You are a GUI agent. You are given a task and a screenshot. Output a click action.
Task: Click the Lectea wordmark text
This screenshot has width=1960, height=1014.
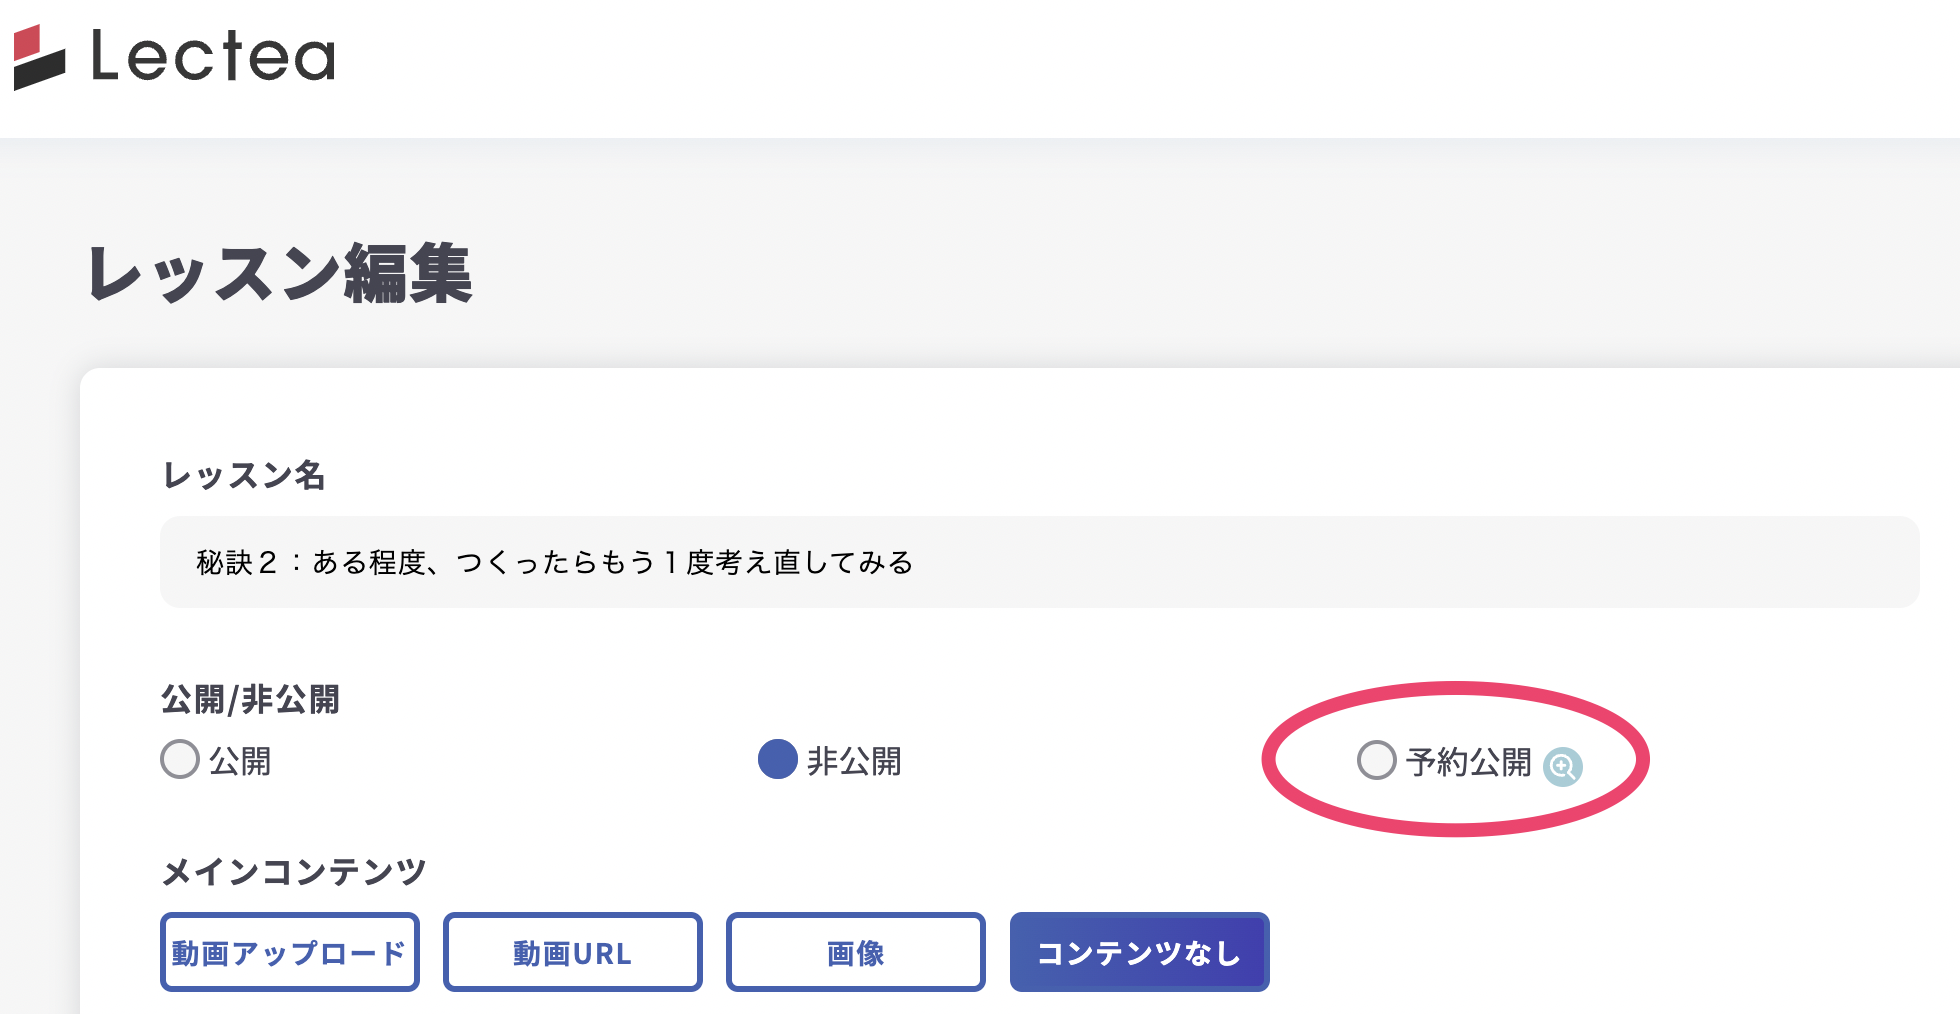pos(213,56)
